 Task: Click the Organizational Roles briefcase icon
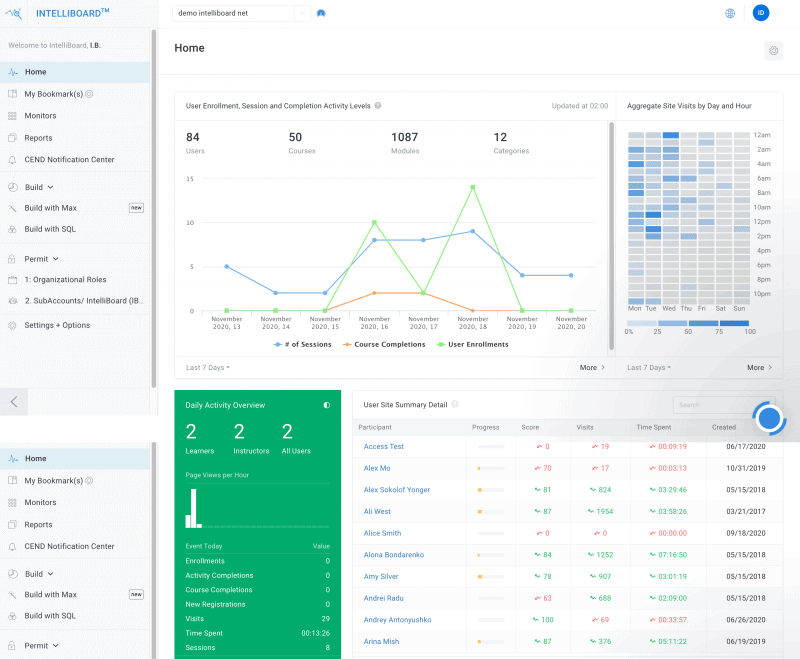click(12, 280)
